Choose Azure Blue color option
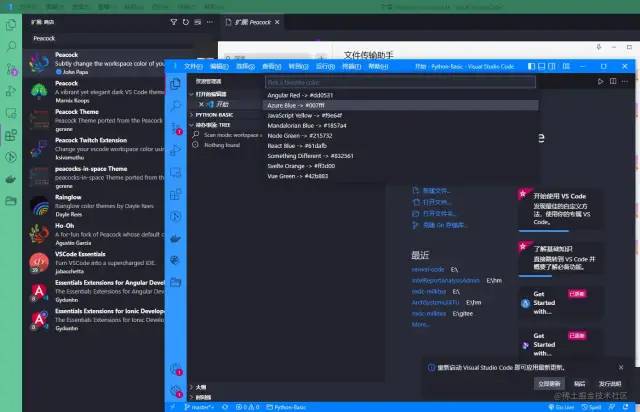Screen dimensions: 640x412 [401, 105]
